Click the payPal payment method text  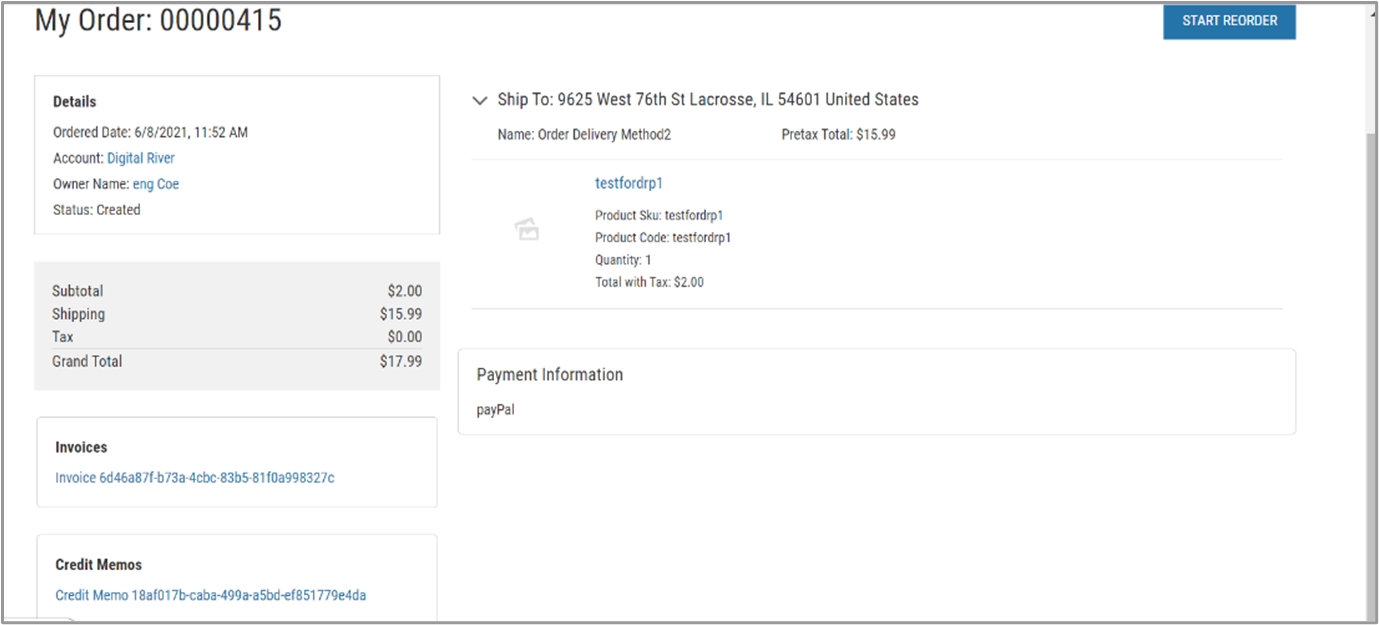(x=496, y=409)
